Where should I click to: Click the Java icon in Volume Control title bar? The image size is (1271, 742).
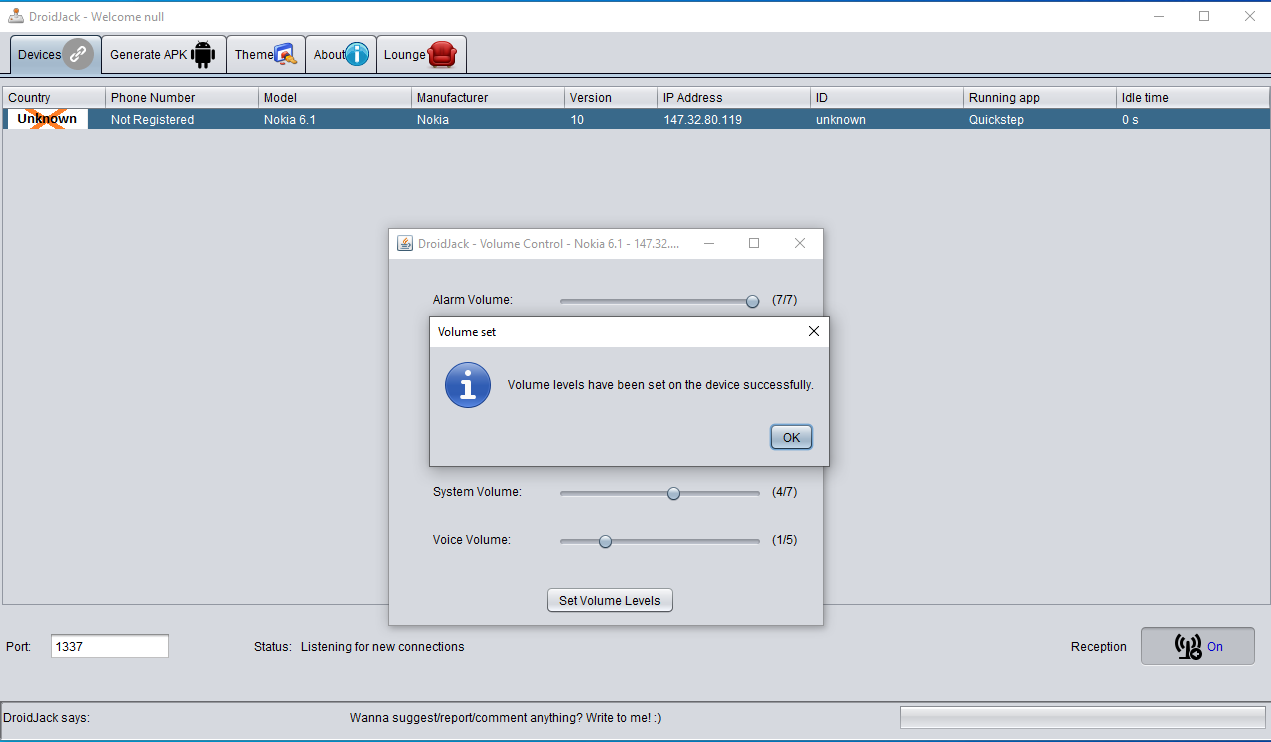(x=405, y=243)
